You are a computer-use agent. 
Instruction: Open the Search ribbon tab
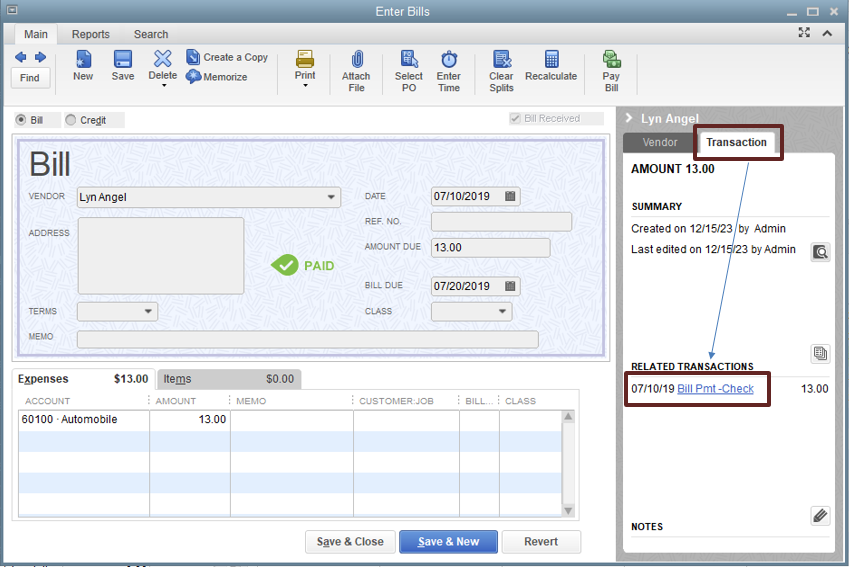tap(151, 34)
